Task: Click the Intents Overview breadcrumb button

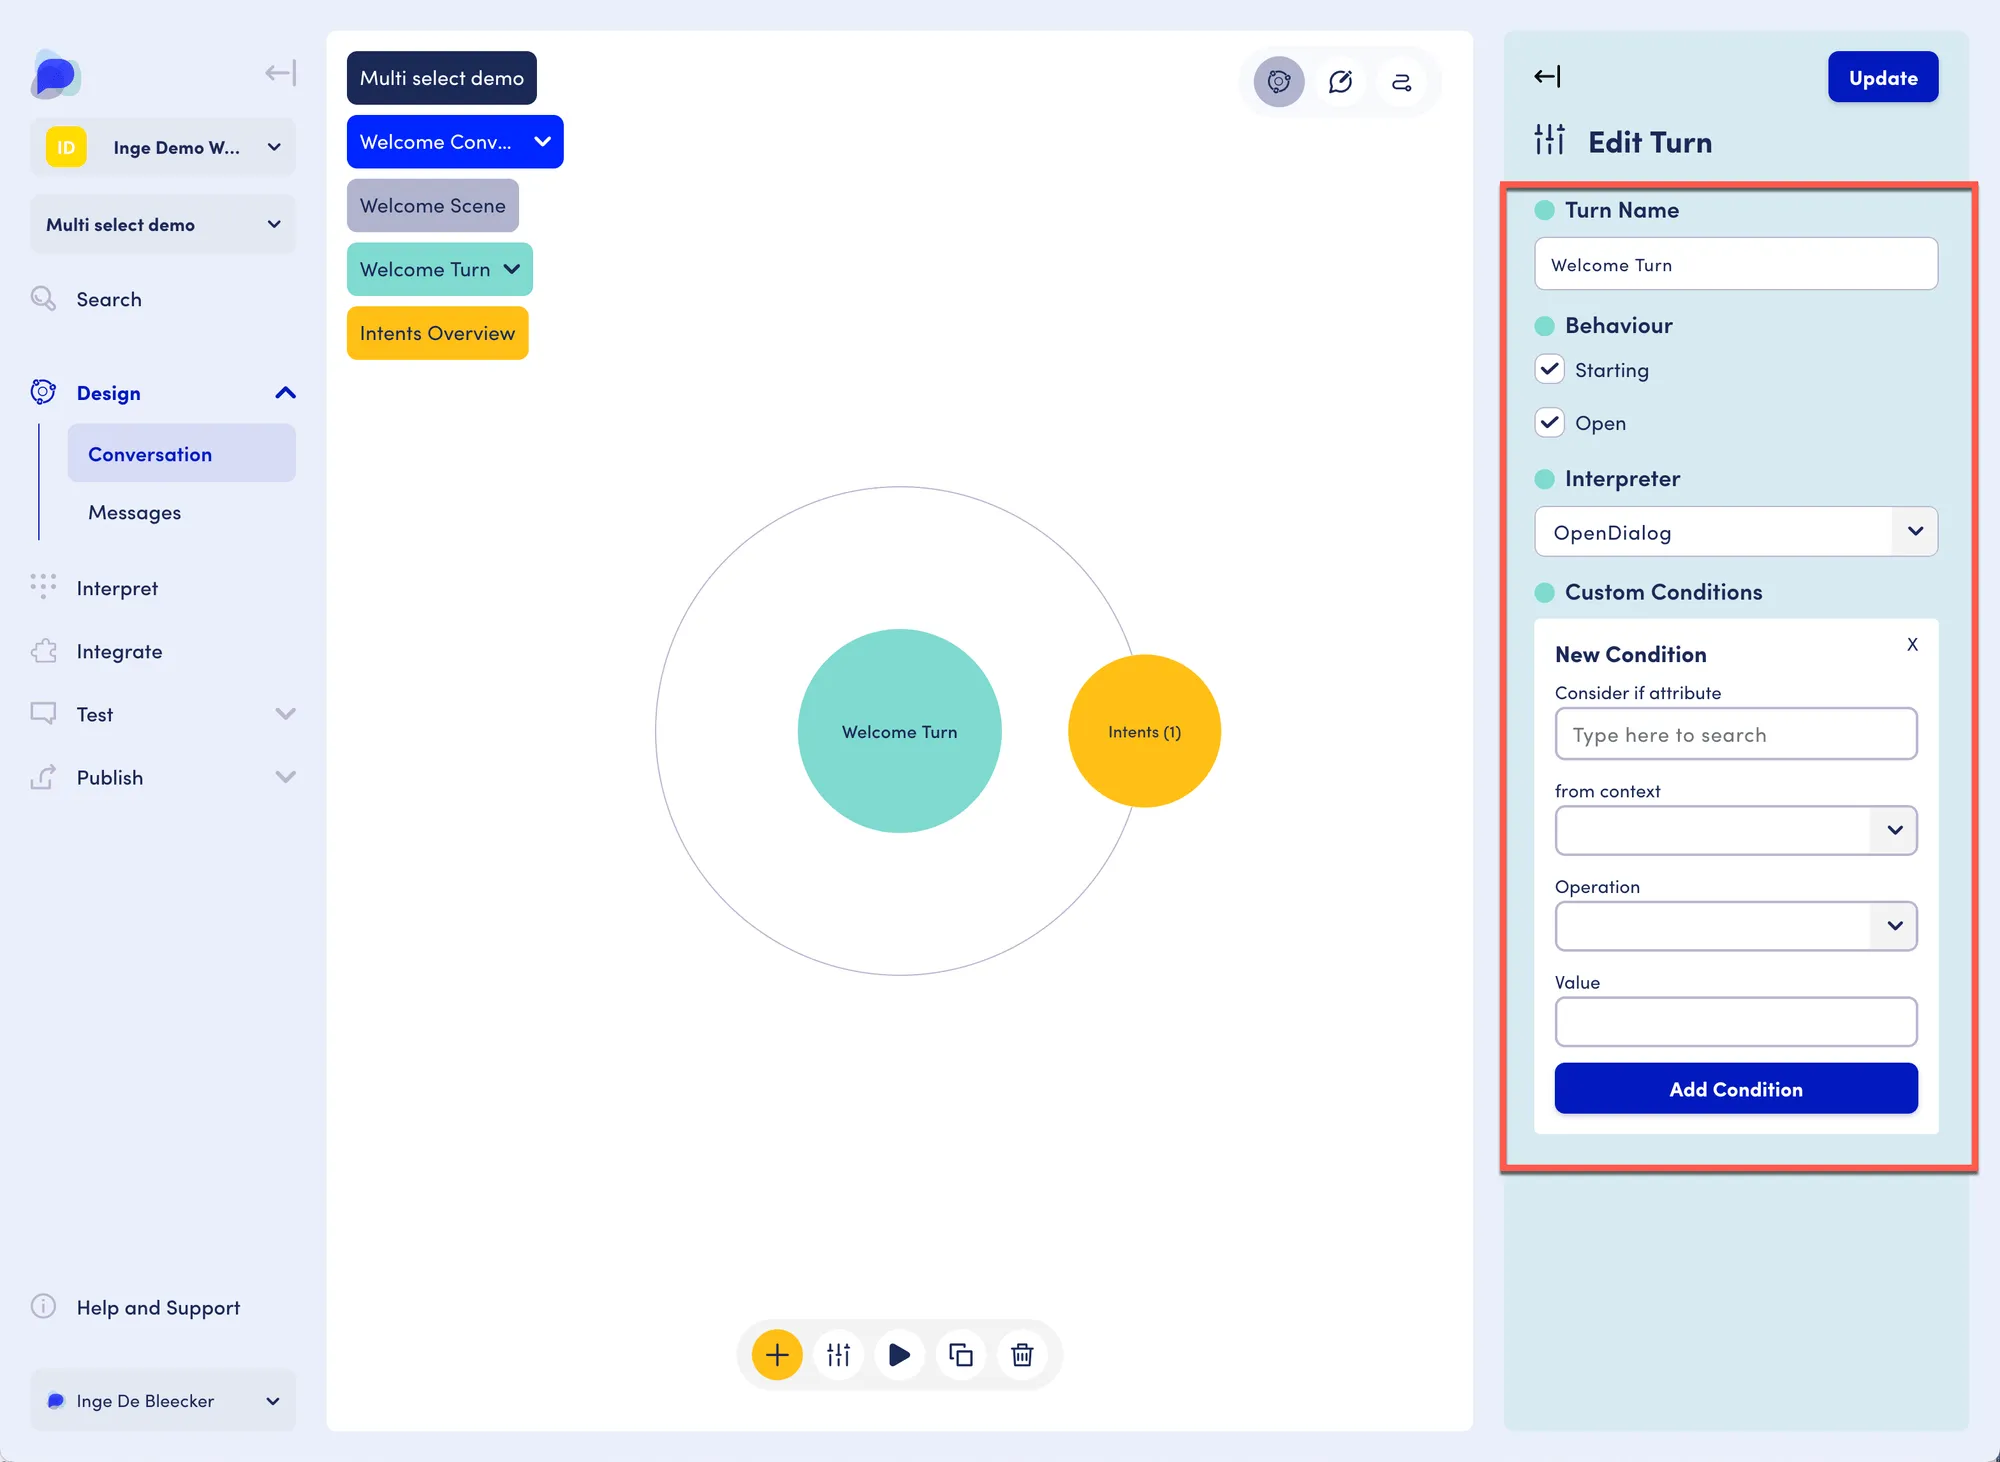Action: pos(437,333)
